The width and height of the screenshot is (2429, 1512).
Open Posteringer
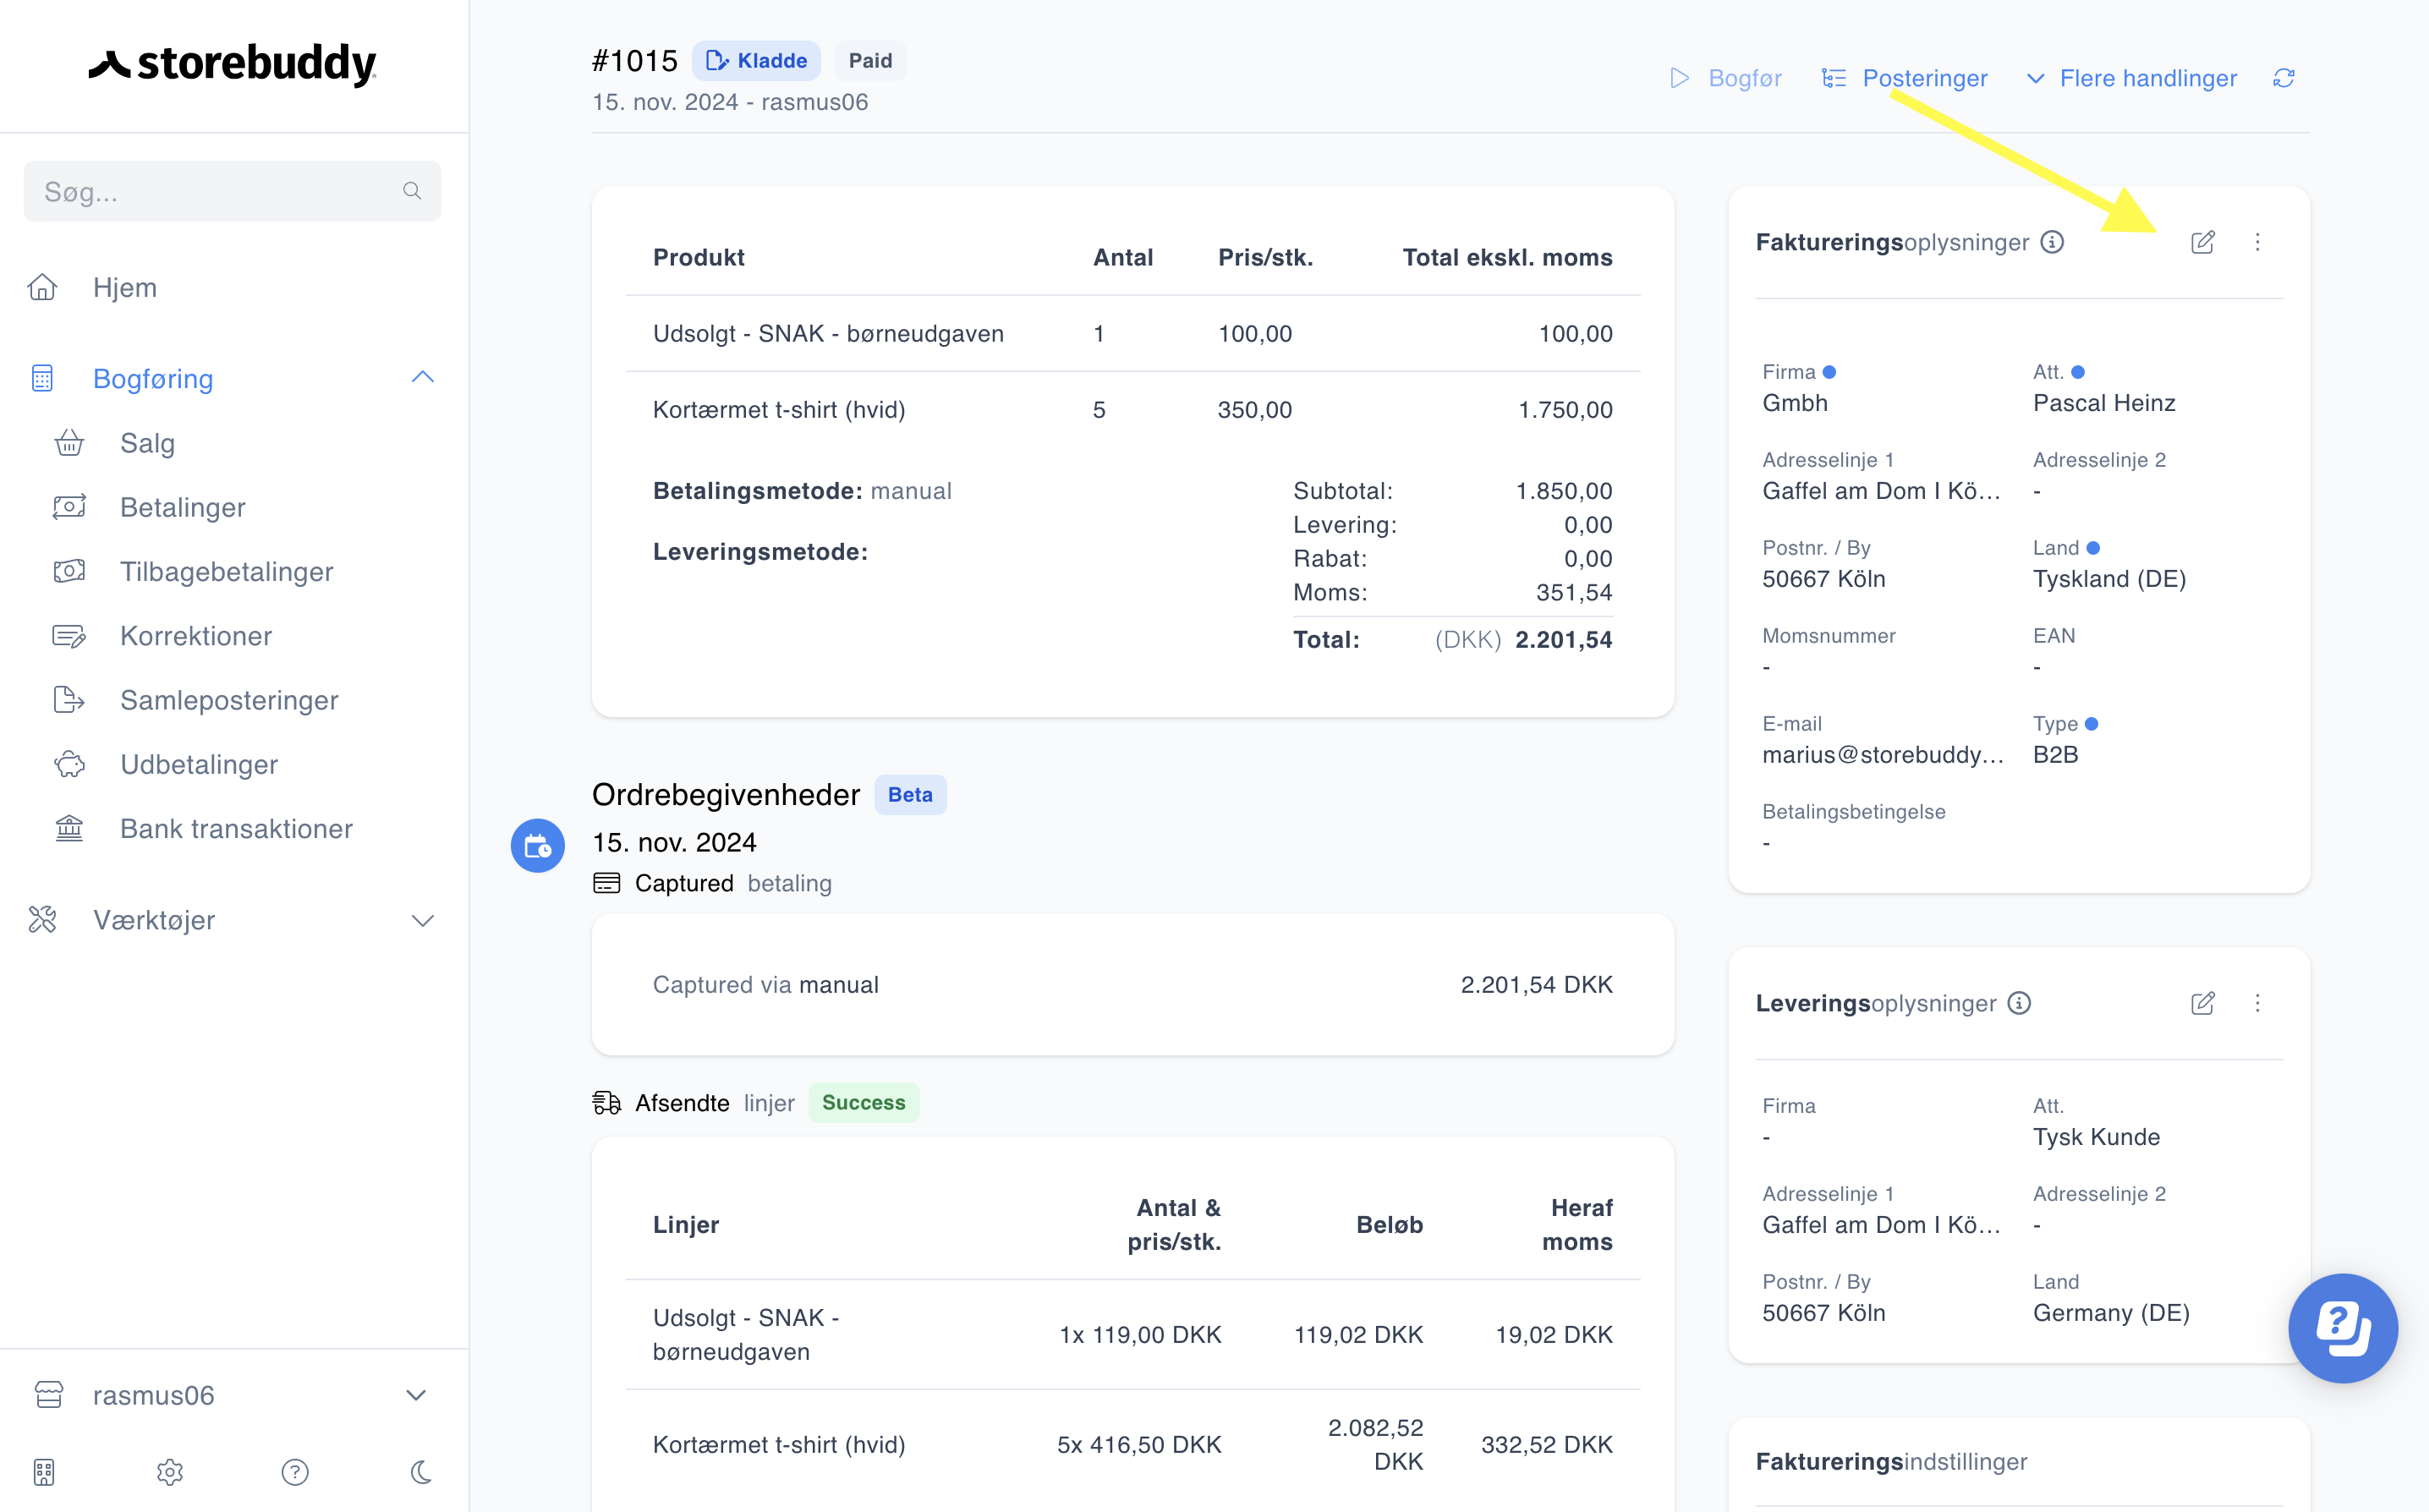pyautogui.click(x=1905, y=78)
